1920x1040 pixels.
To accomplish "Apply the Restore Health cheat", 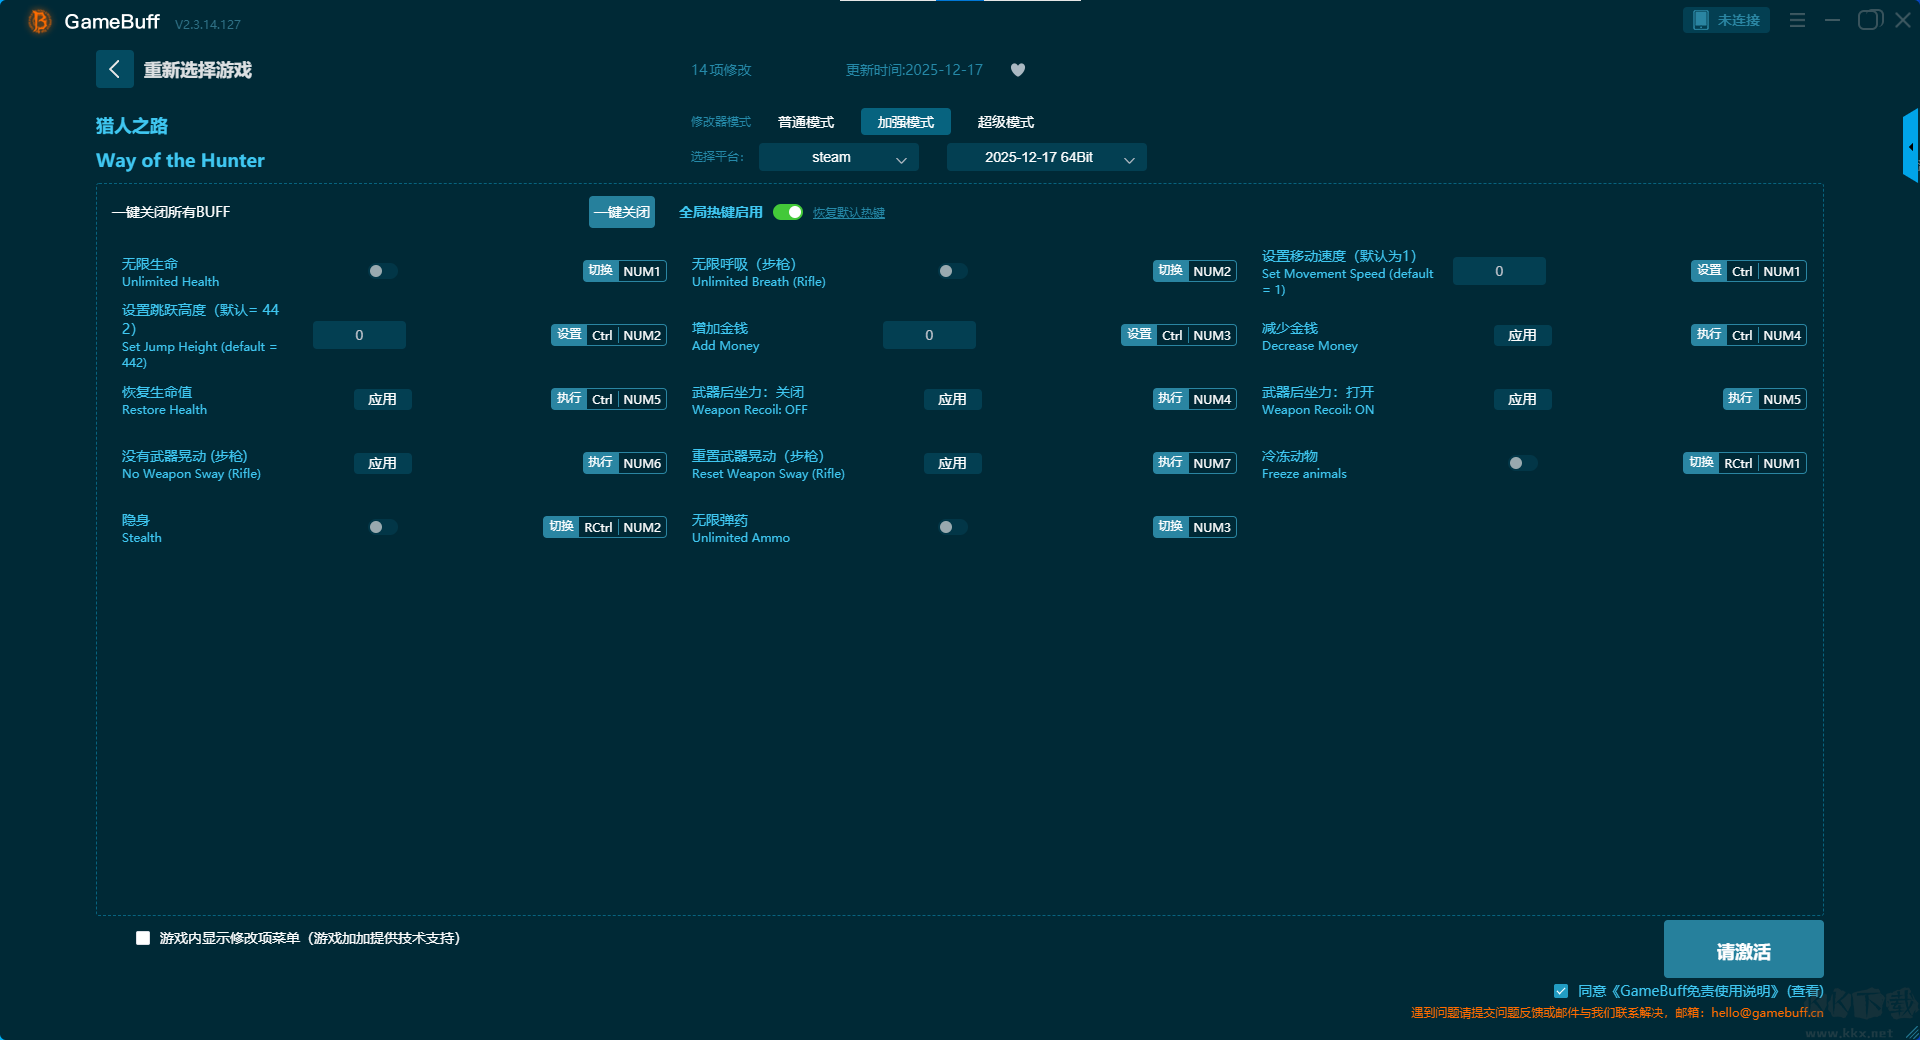I will (382, 399).
